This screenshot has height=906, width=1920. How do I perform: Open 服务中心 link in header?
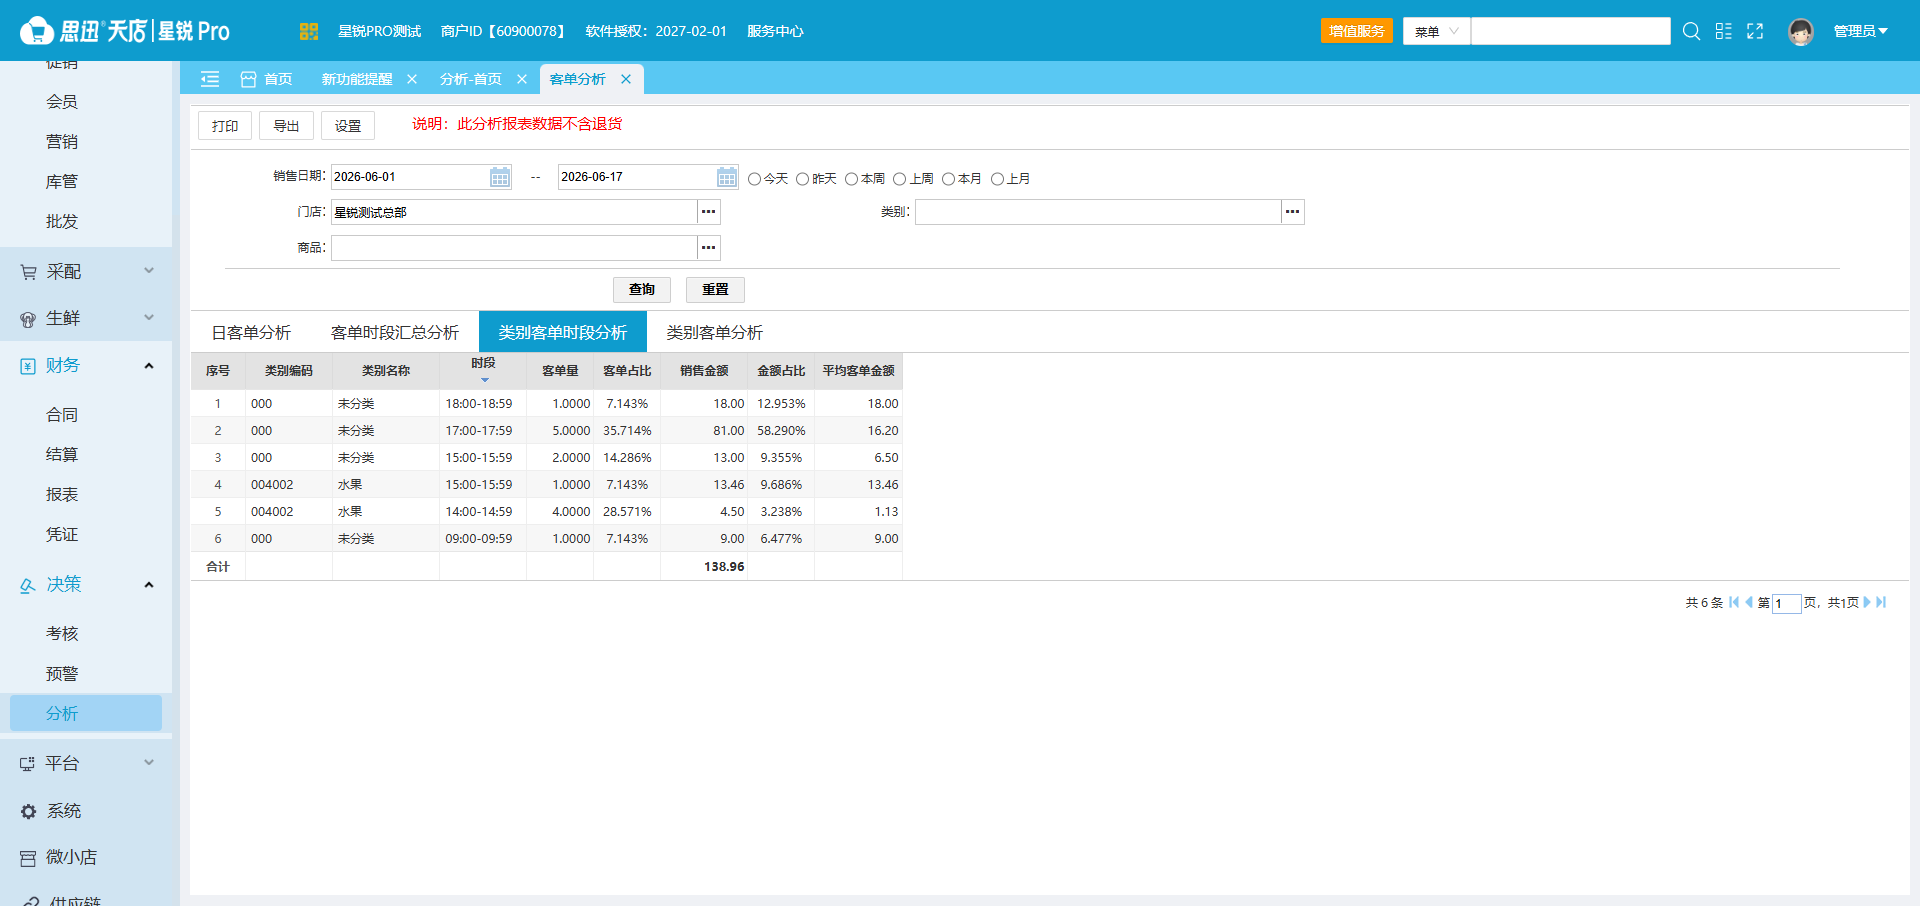tap(775, 31)
